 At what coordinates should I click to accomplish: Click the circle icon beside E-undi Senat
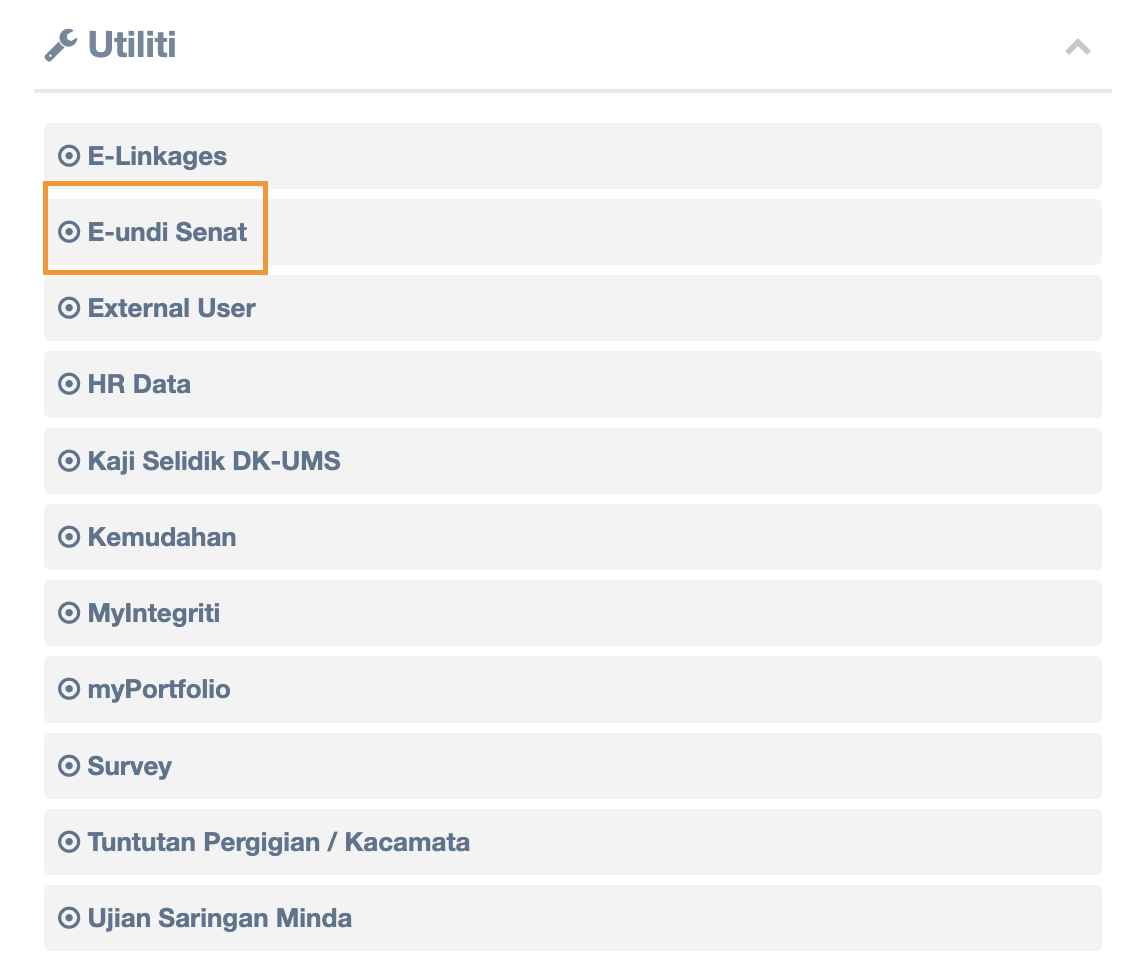coord(69,232)
